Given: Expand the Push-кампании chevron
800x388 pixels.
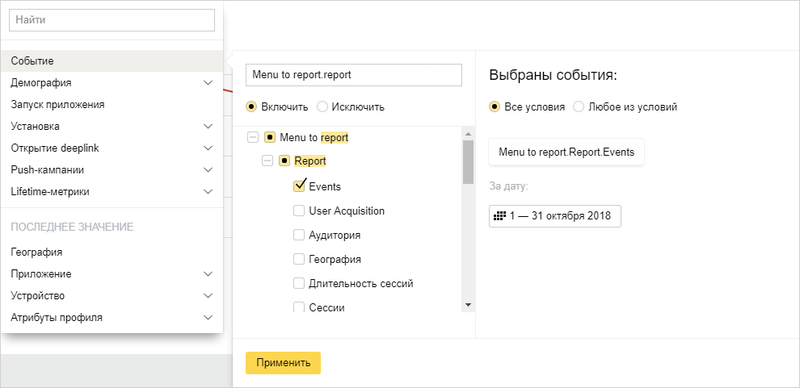Looking at the screenshot, I should click(208, 169).
